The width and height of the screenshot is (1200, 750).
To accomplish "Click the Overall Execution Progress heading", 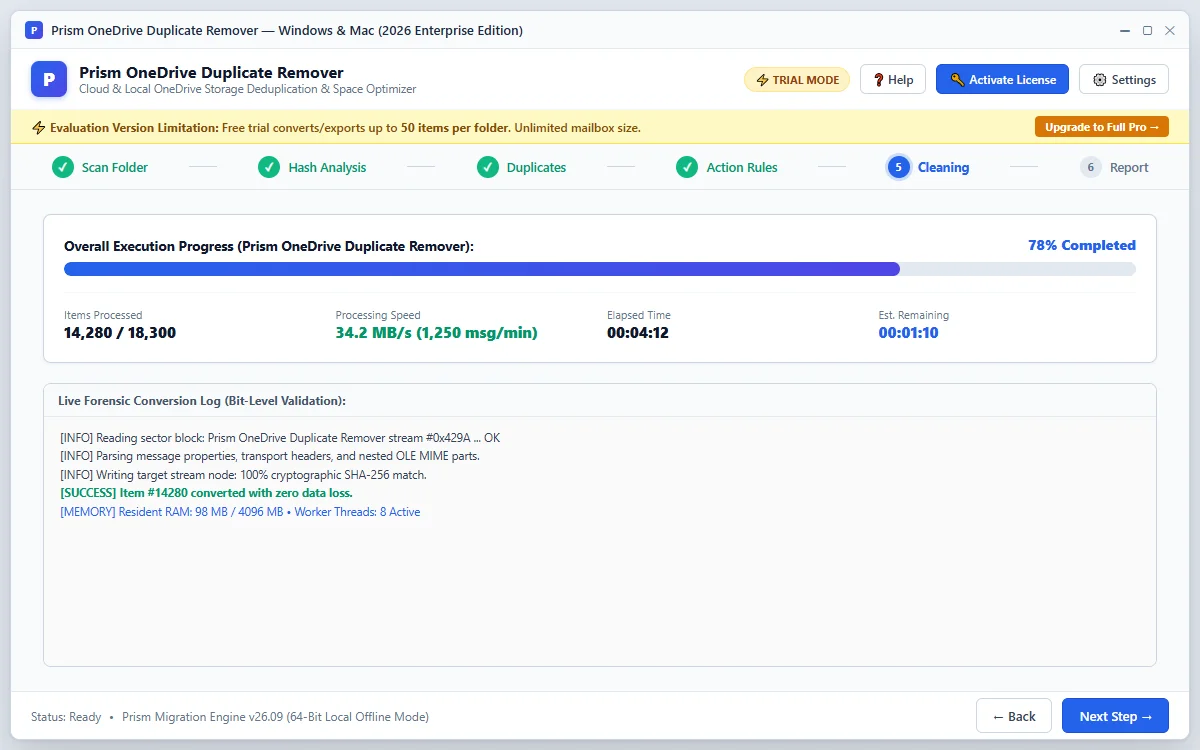I will (269, 246).
